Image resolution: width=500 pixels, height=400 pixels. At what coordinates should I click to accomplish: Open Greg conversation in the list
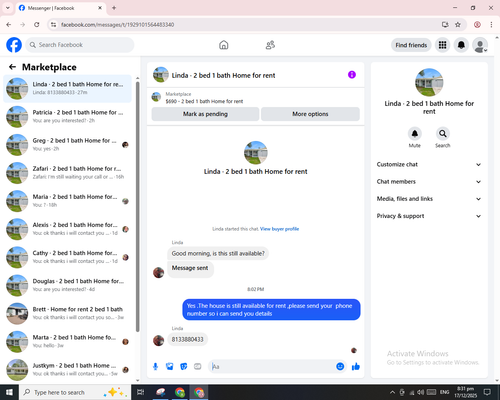67,145
